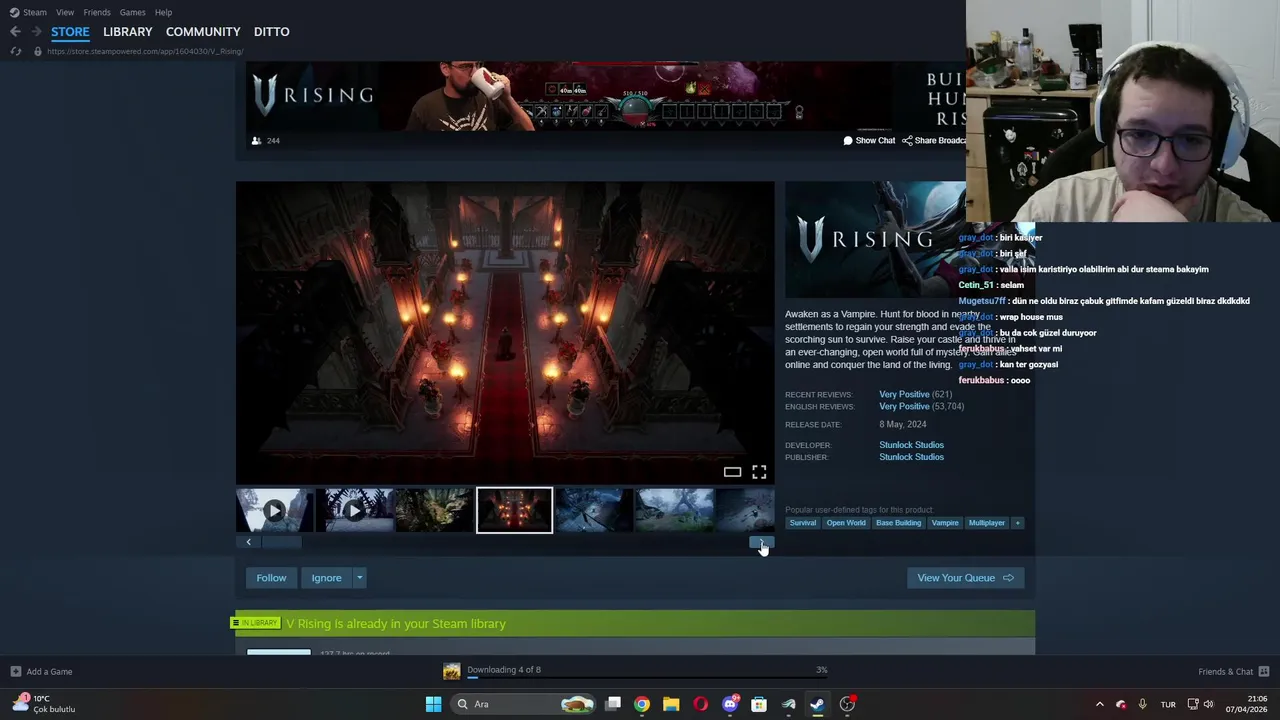Open the Stunlock Studios developer link

(911, 445)
